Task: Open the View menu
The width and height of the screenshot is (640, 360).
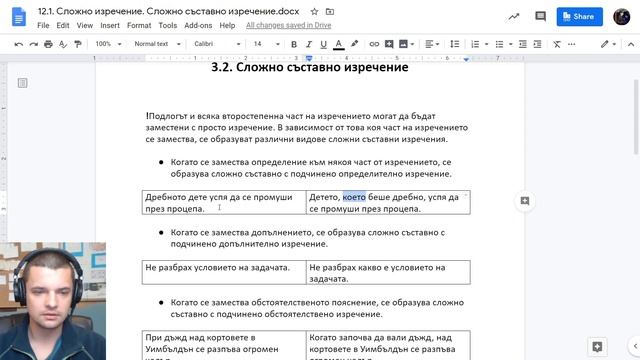Action: coord(84,25)
